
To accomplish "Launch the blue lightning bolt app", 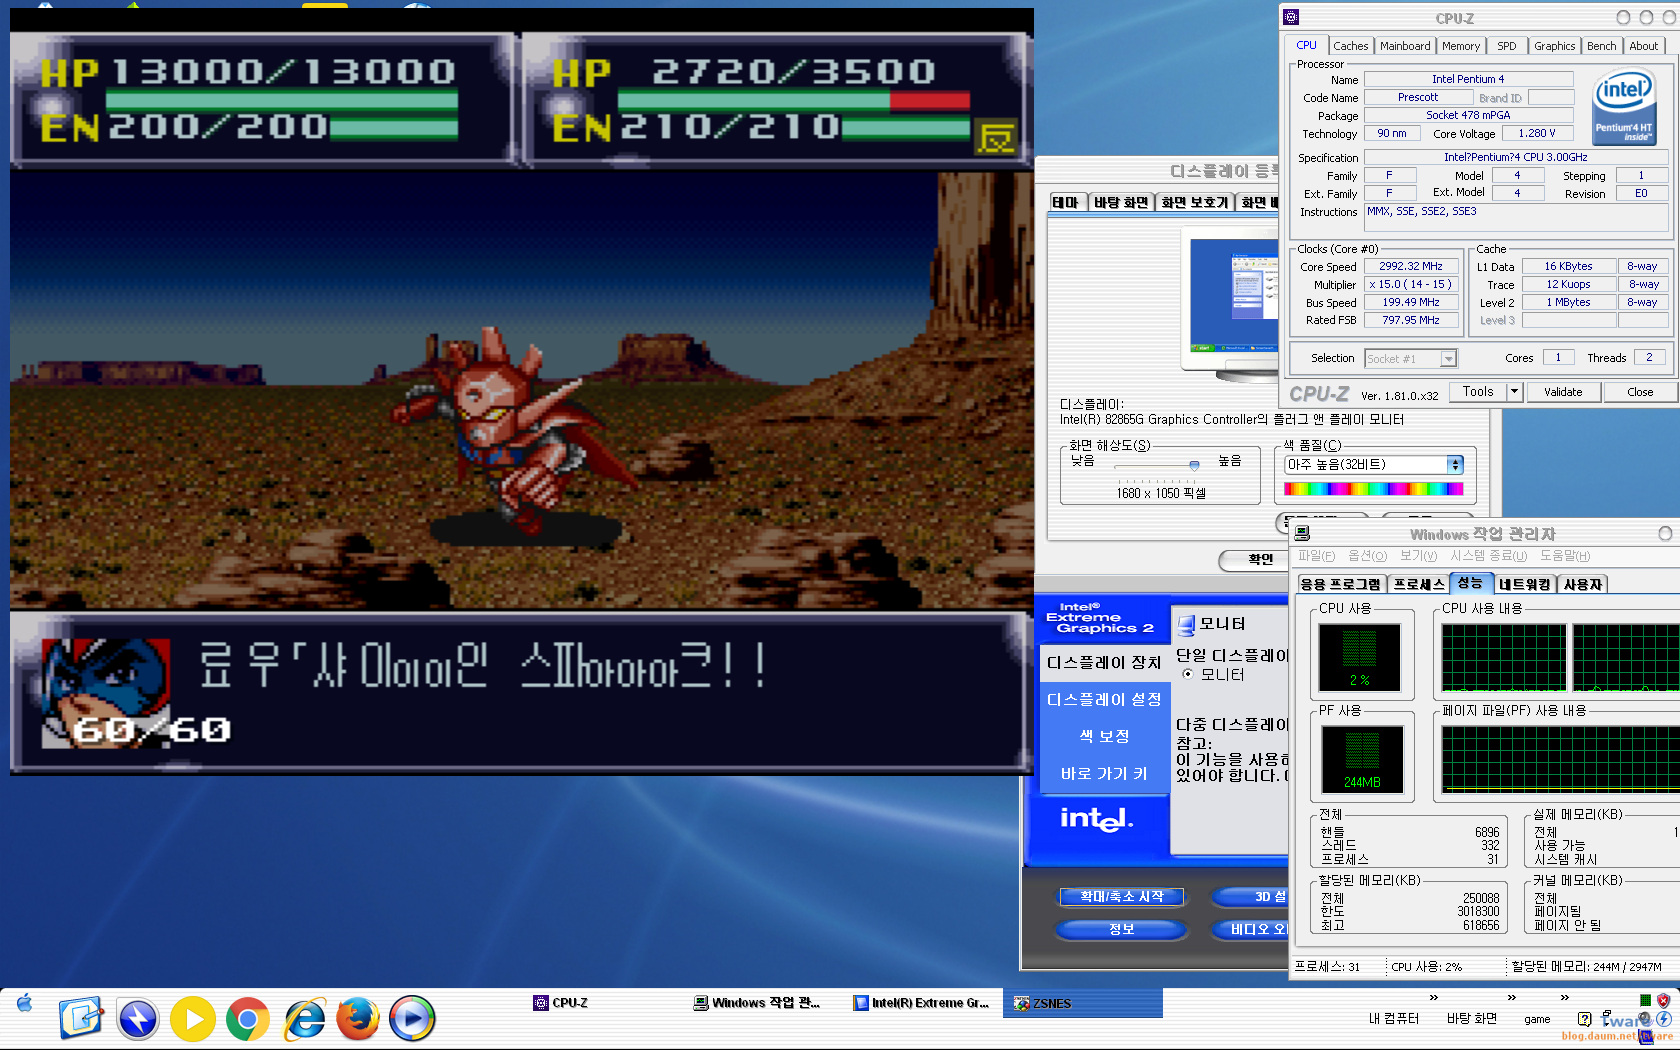I will point(138,1019).
